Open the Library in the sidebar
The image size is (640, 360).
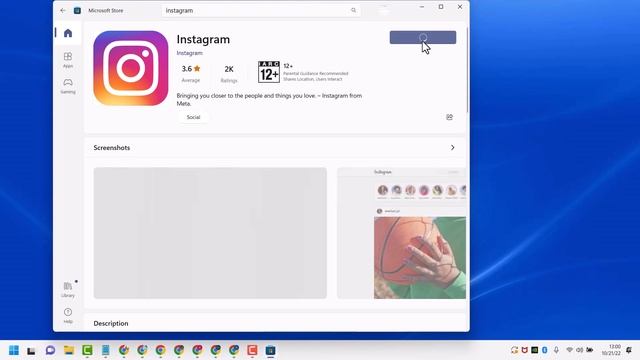pyautogui.click(x=68, y=289)
